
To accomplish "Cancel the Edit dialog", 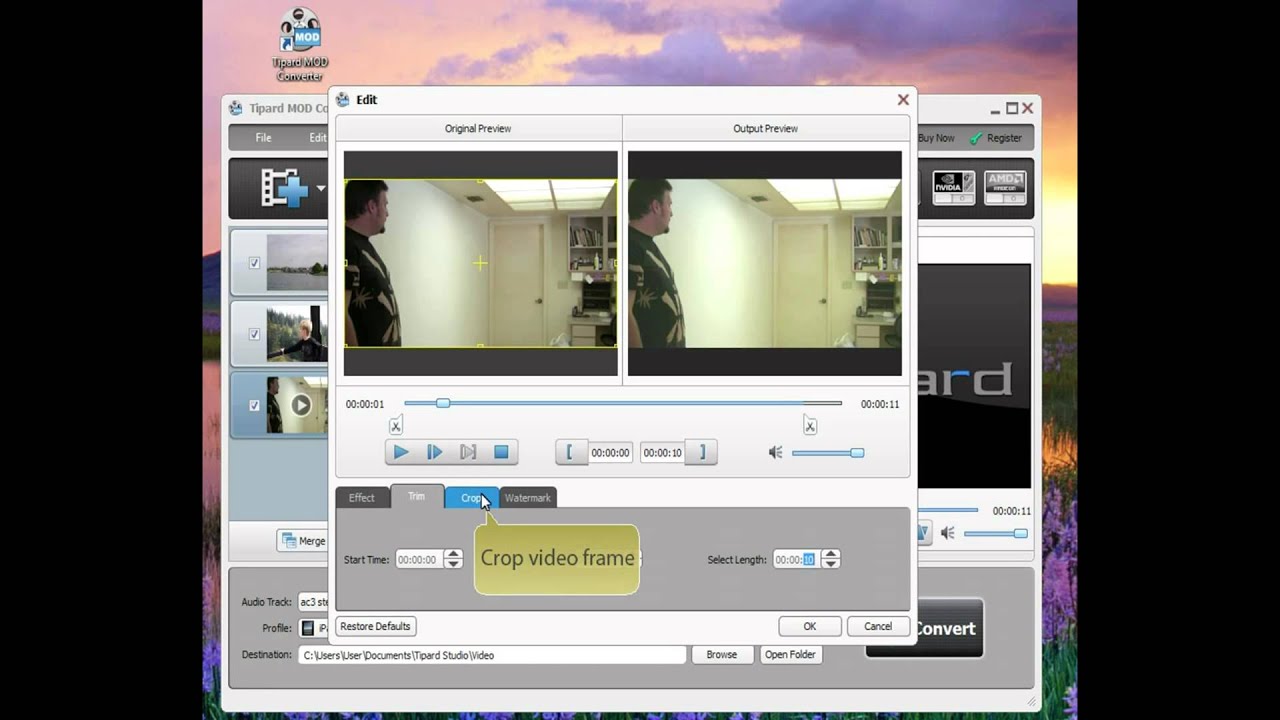I will pos(878,626).
